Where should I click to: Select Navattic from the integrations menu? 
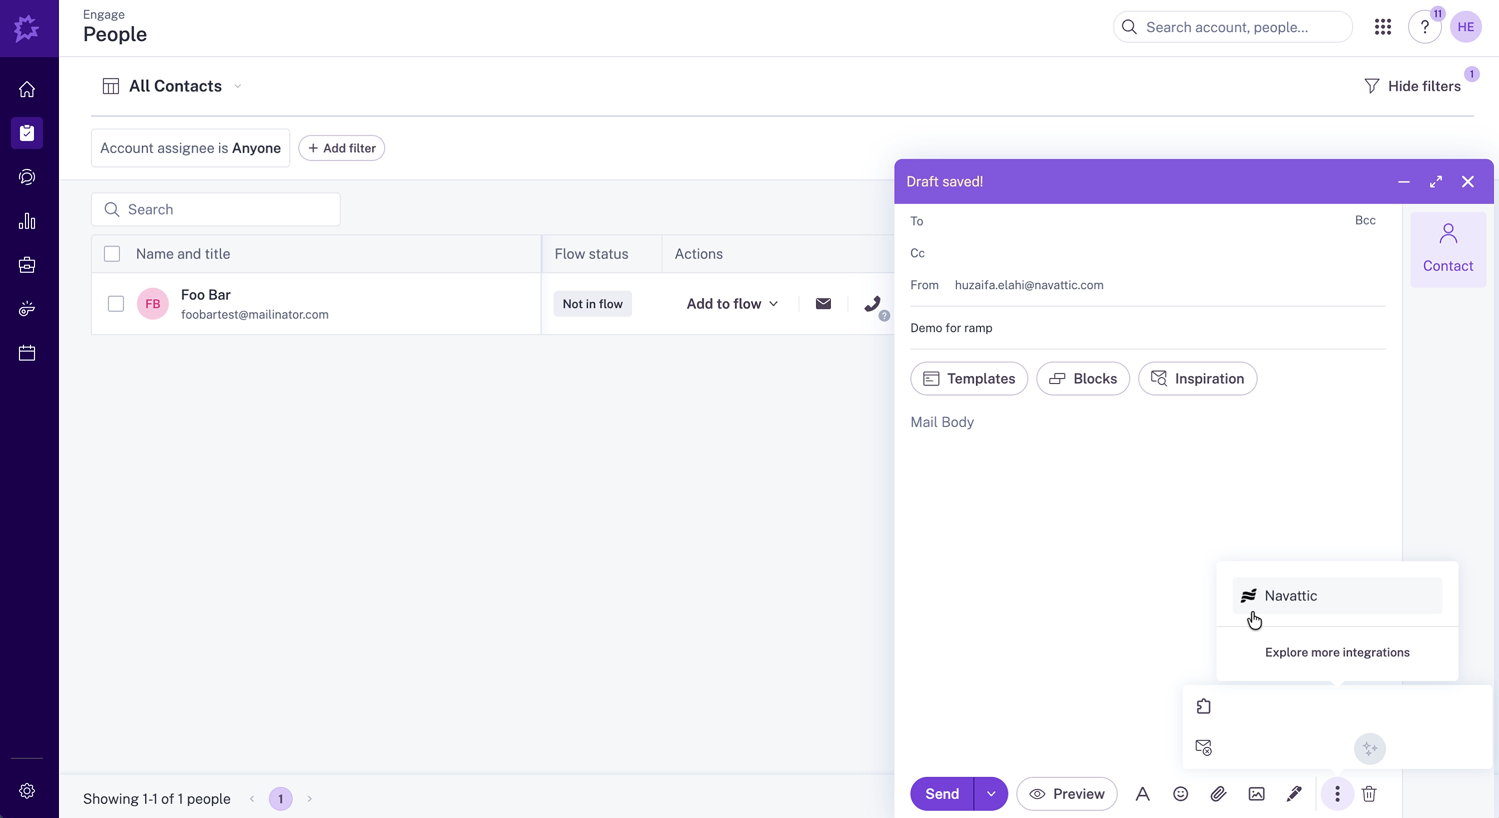(x=1290, y=595)
